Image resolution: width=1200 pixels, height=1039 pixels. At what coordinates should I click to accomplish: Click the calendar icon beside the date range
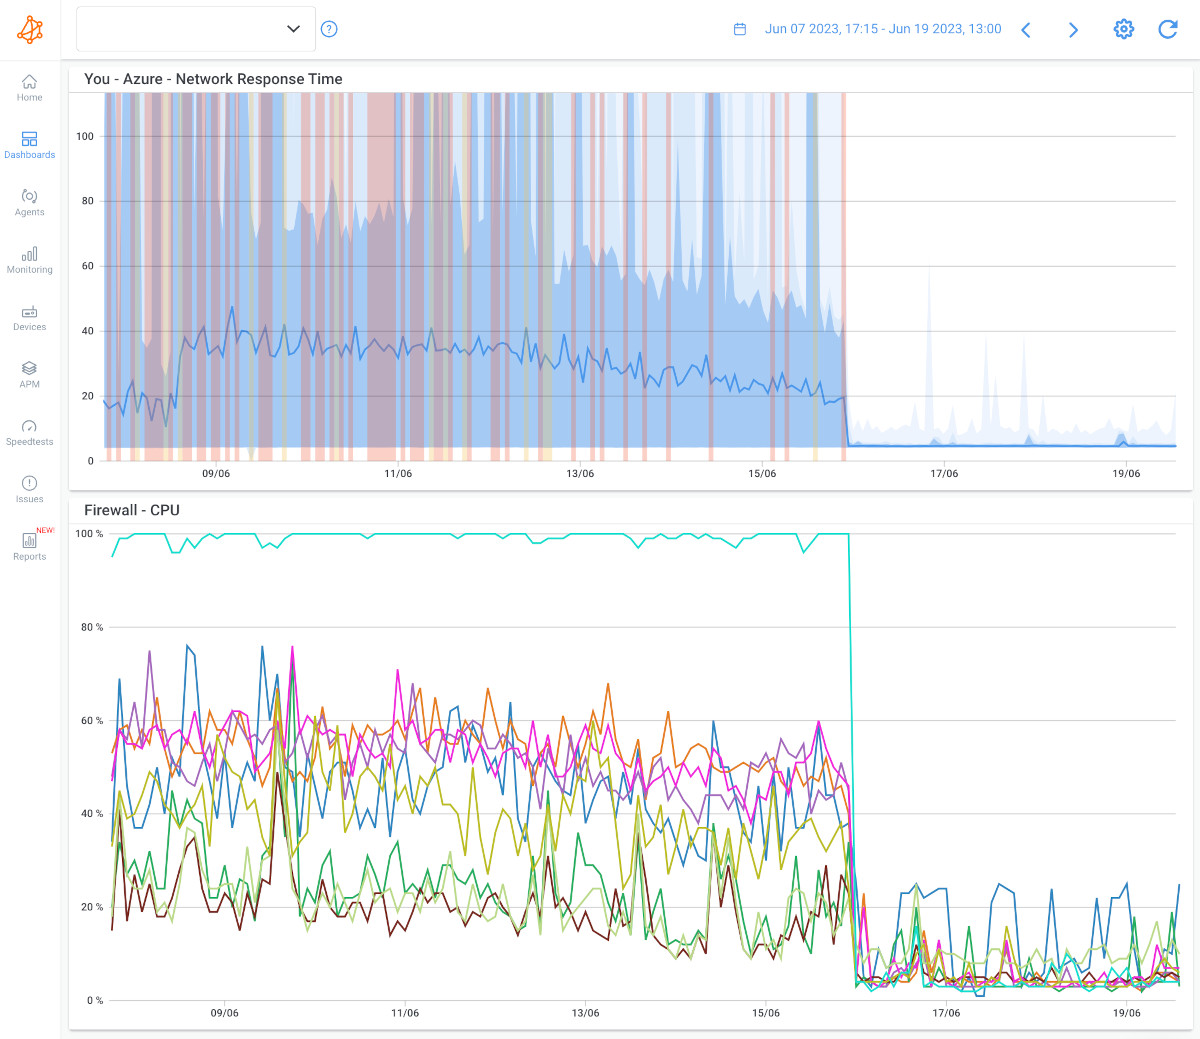point(740,29)
